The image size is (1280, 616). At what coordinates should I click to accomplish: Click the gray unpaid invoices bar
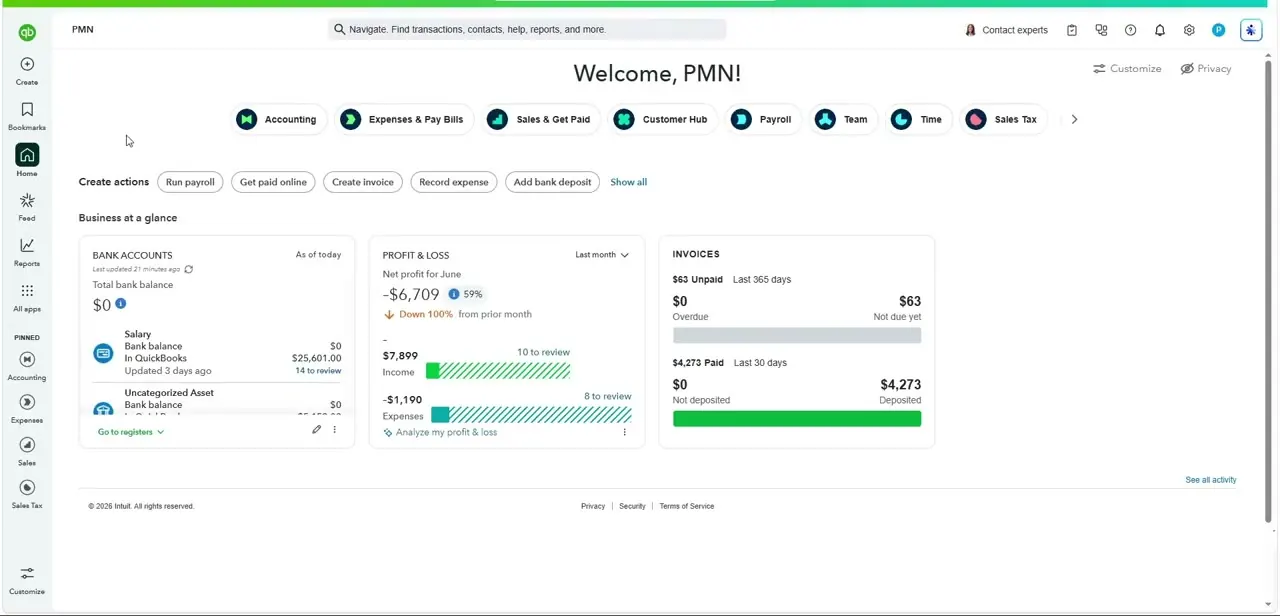pos(797,336)
